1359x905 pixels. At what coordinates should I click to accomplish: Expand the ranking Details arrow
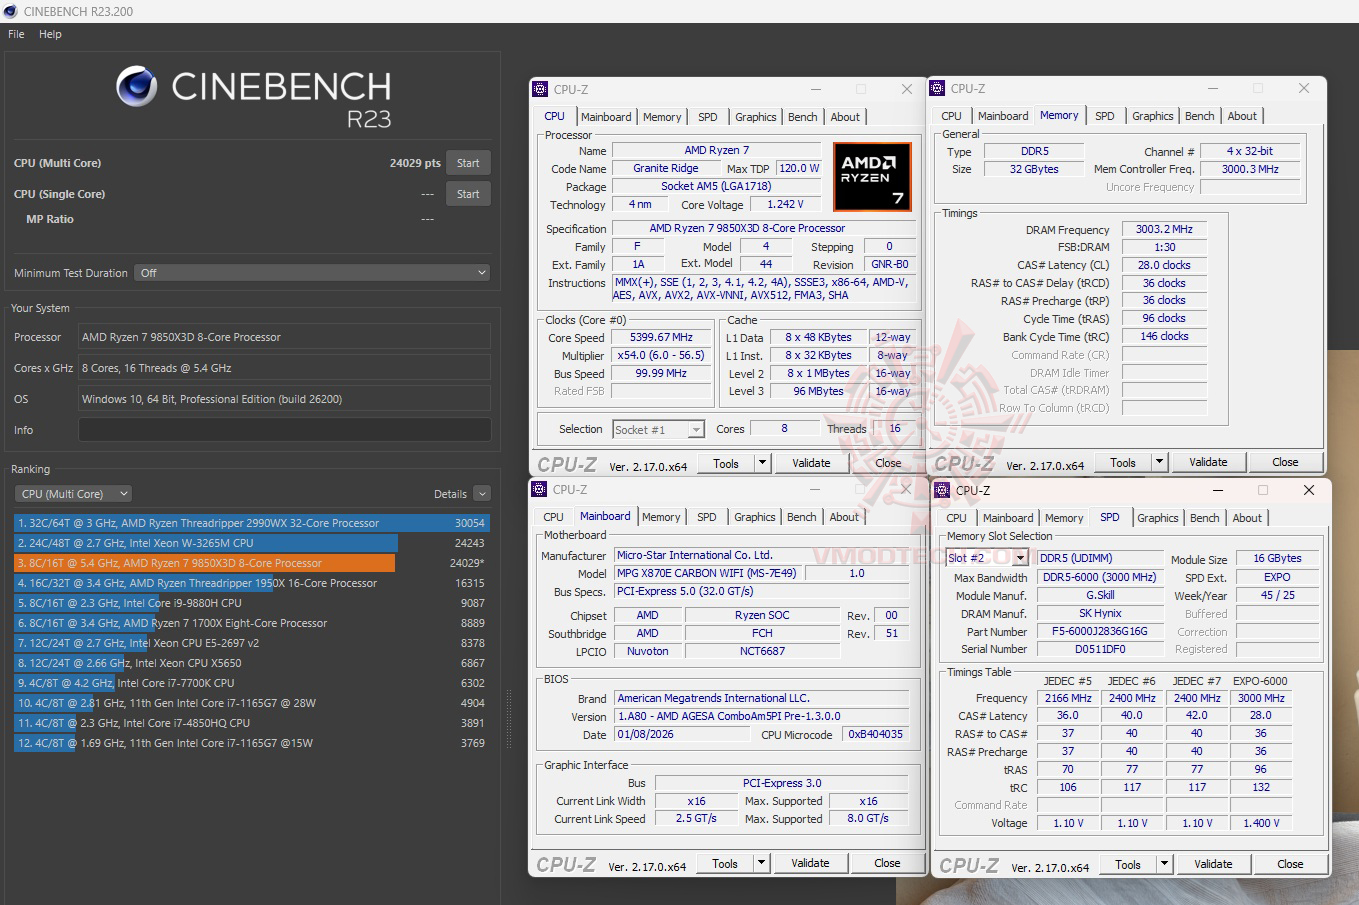482,494
